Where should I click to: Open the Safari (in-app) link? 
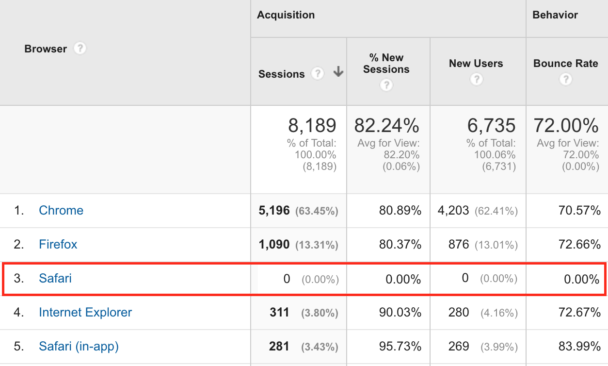(x=79, y=346)
